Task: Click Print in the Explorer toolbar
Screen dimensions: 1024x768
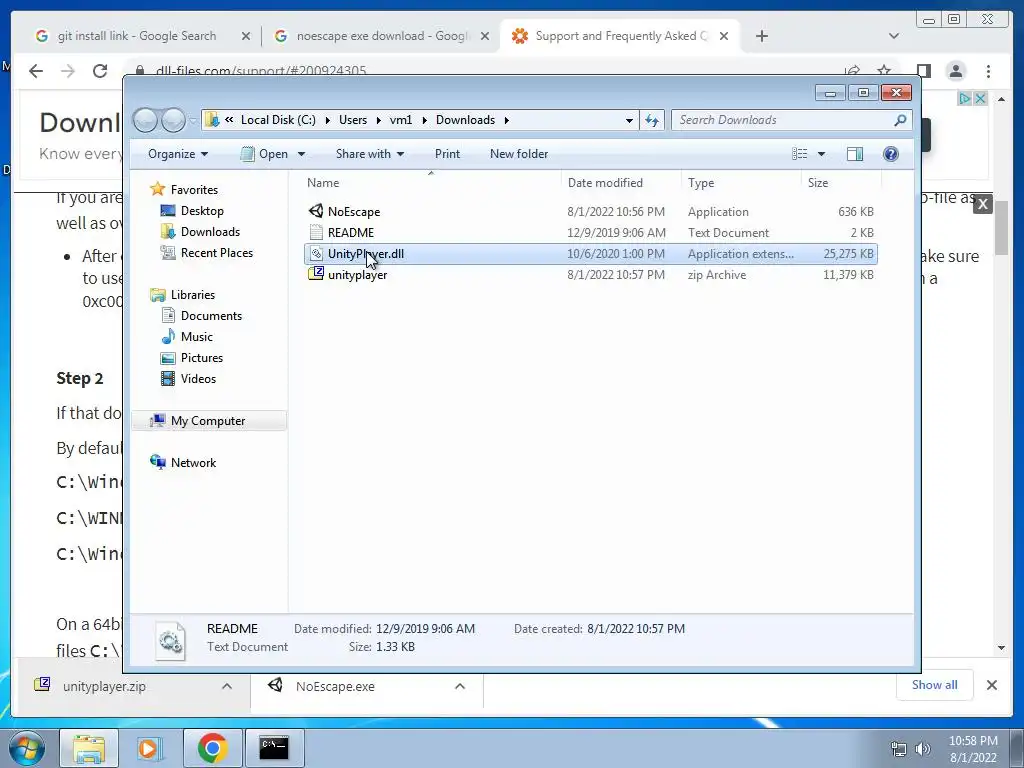Action: click(x=447, y=154)
